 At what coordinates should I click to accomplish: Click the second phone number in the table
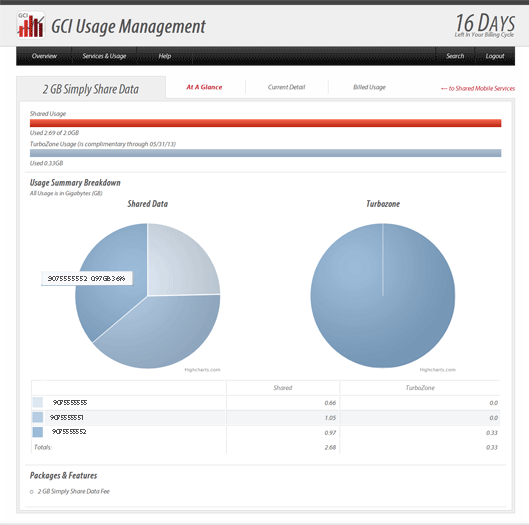66,418
